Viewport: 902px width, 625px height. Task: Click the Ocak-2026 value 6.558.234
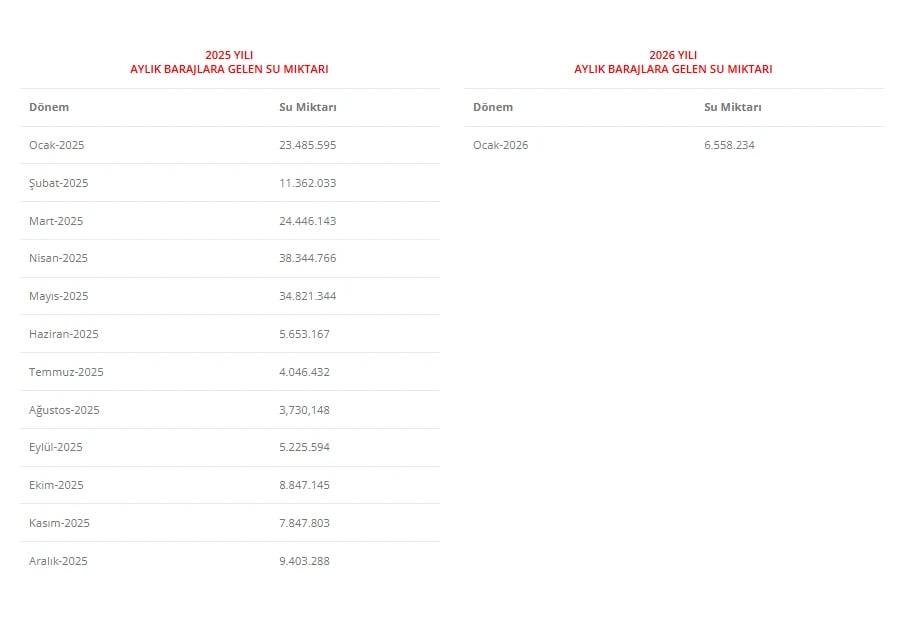pos(729,145)
